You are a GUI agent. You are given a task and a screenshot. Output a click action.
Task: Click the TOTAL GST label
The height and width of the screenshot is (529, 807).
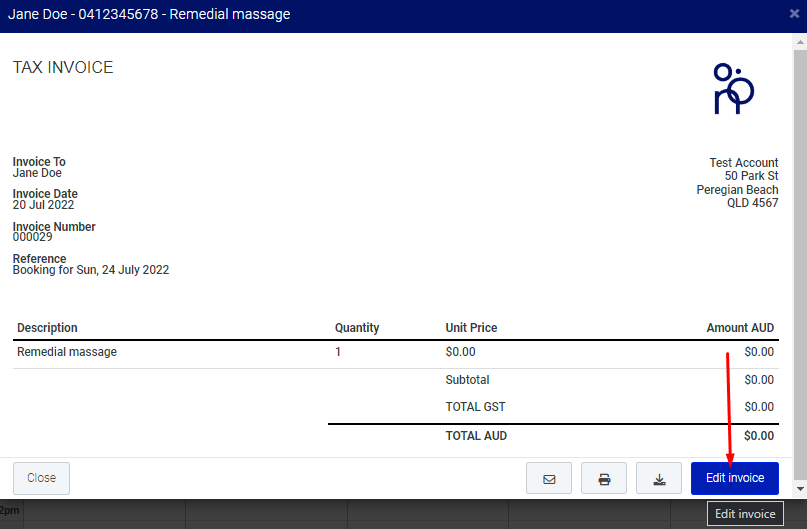pyautogui.click(x=475, y=407)
